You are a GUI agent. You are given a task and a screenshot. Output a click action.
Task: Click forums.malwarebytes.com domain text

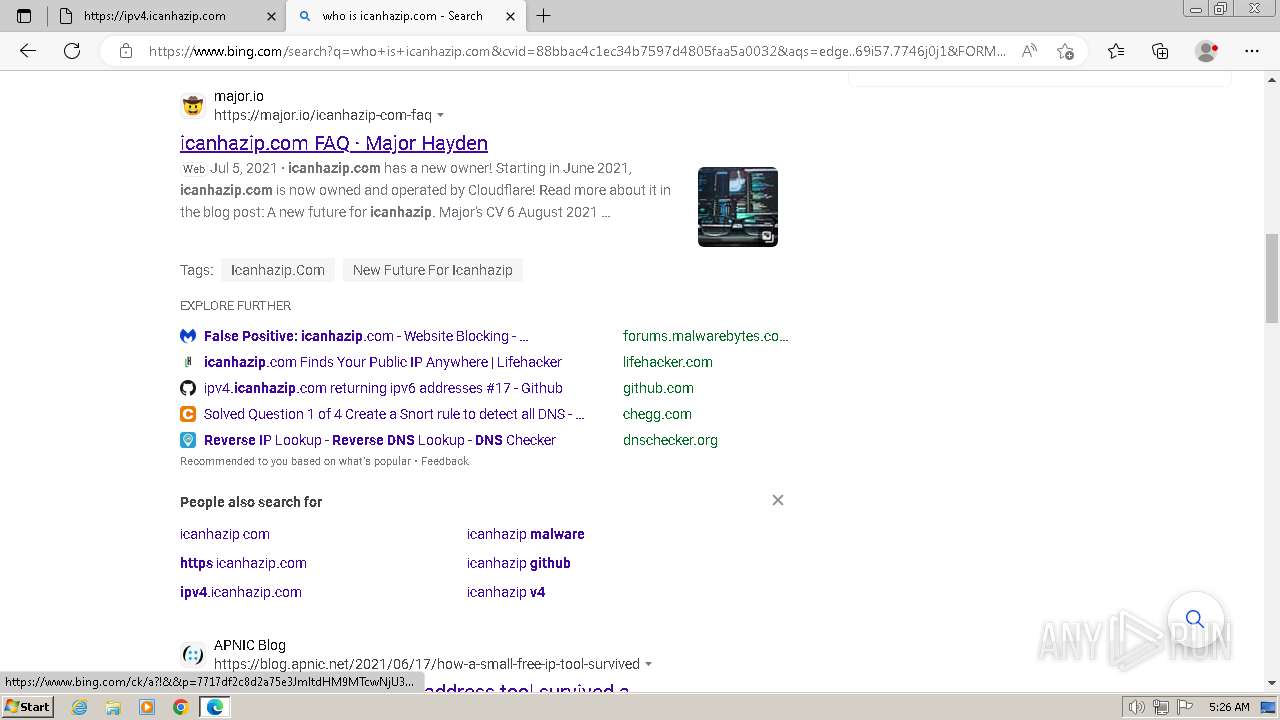coord(706,336)
